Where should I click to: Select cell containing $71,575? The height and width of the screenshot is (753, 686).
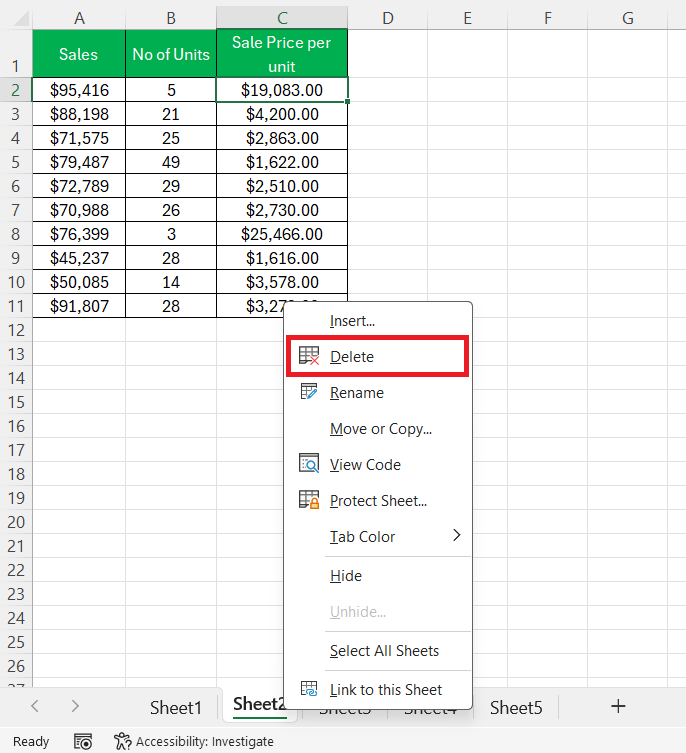(79, 138)
